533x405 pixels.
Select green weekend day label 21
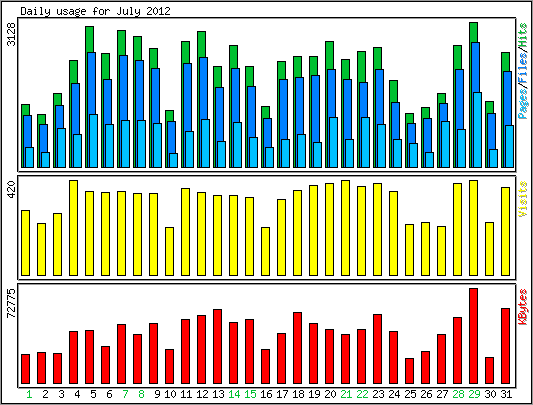pos(346,394)
